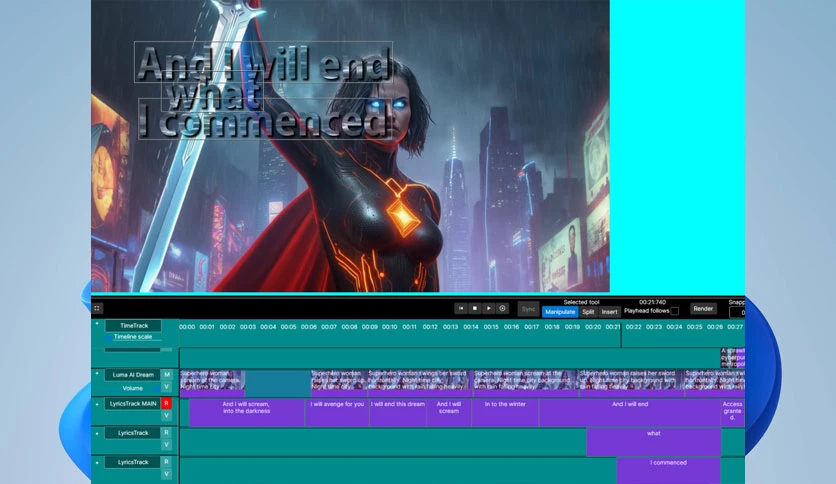Select the 'I commenced' lyric clip
This screenshot has width=836, height=484.
pyautogui.click(x=669, y=471)
